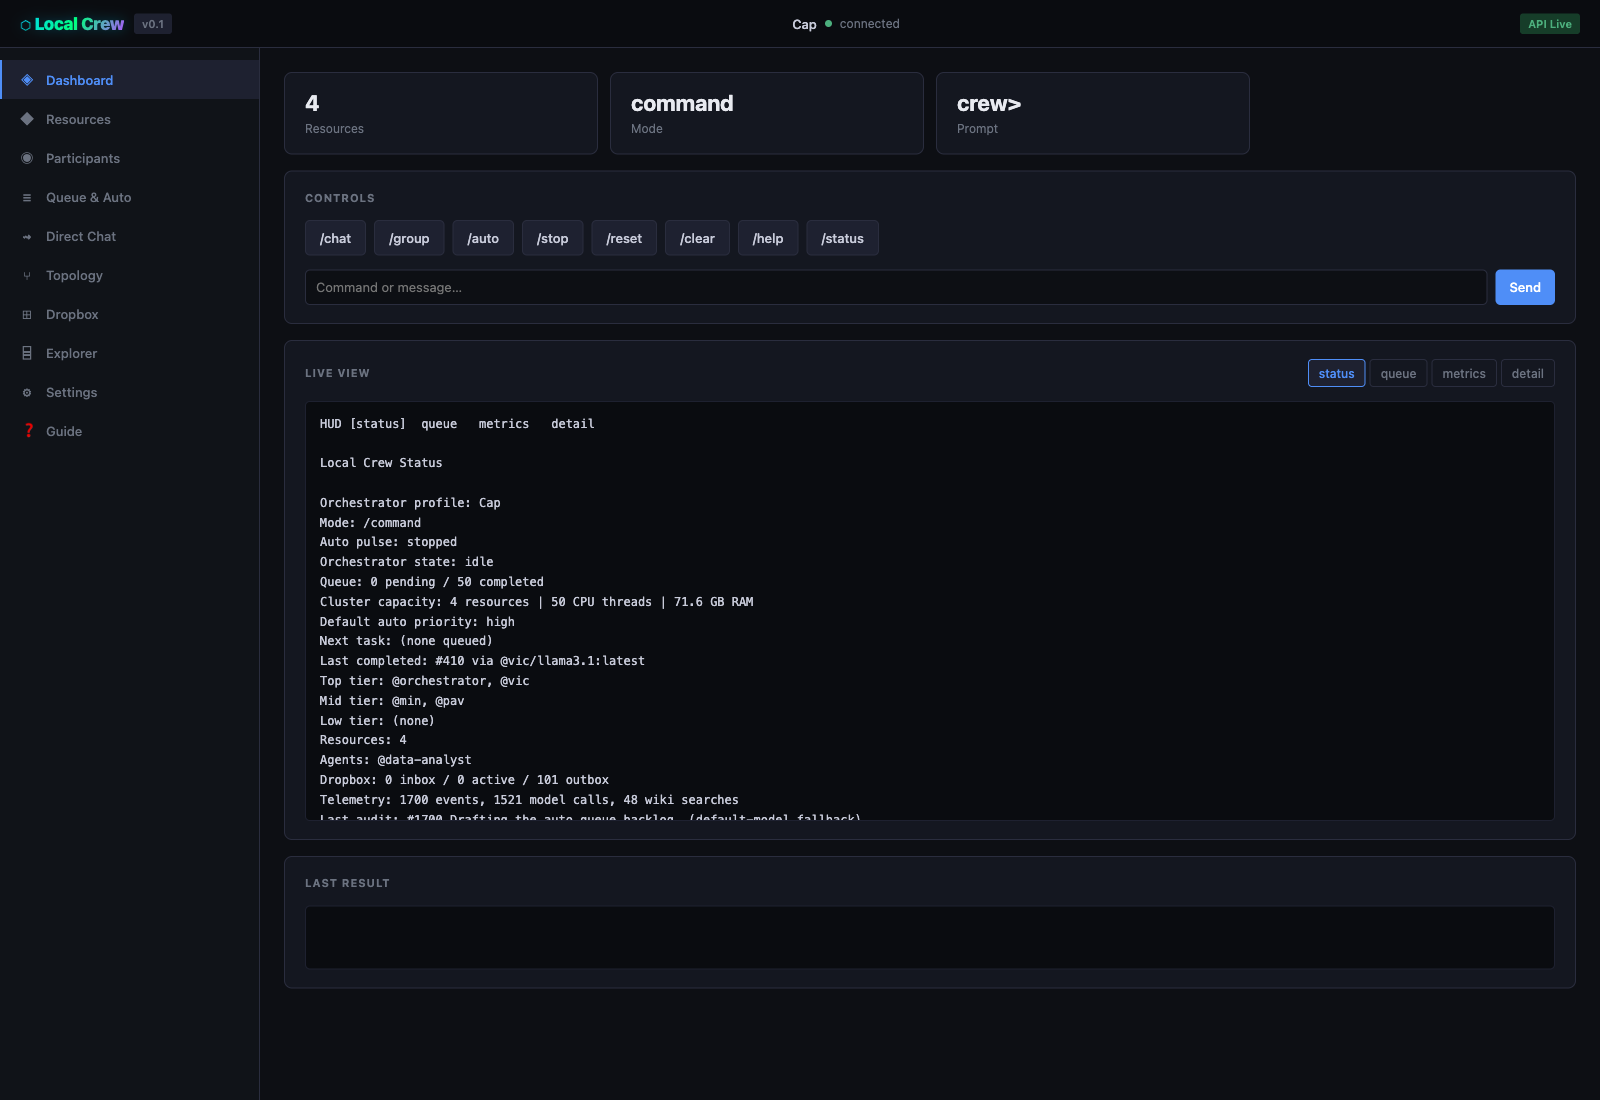Click the Queue & Auto list icon
Image resolution: width=1600 pixels, height=1100 pixels.
[27, 198]
